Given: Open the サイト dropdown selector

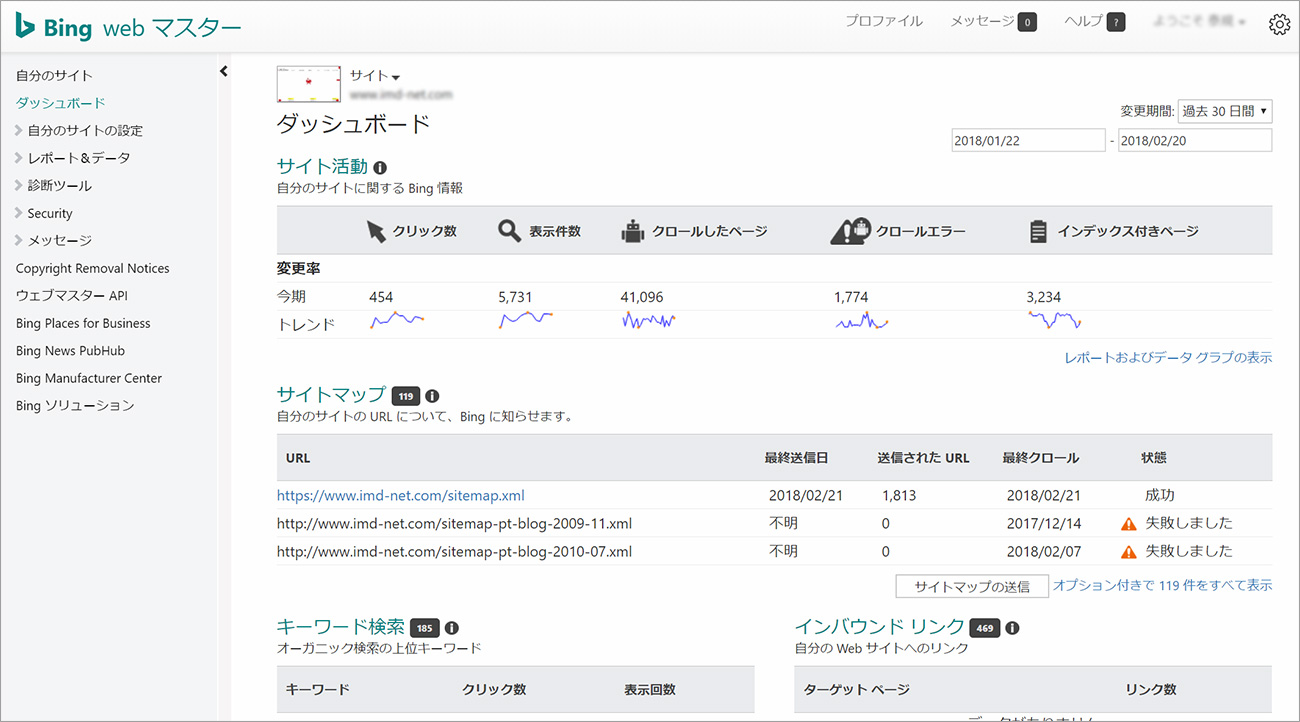Looking at the screenshot, I should (375, 76).
